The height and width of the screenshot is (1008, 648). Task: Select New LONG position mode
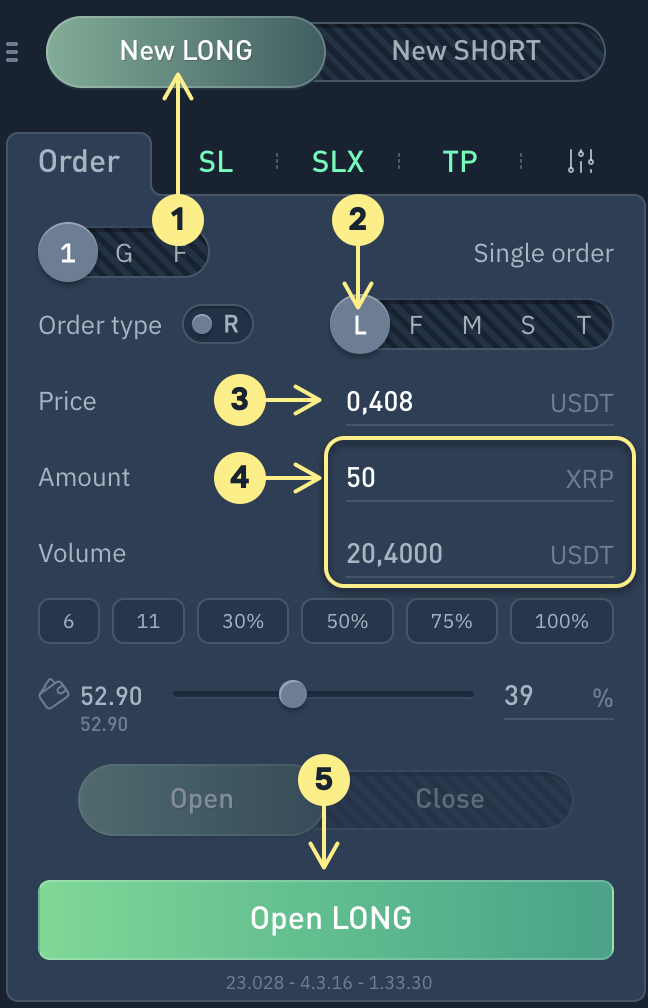[186, 50]
